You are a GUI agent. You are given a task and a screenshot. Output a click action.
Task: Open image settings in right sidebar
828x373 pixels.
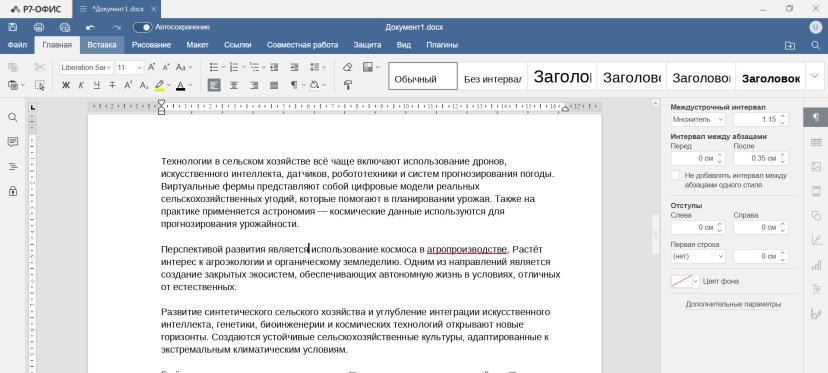pyautogui.click(x=816, y=166)
